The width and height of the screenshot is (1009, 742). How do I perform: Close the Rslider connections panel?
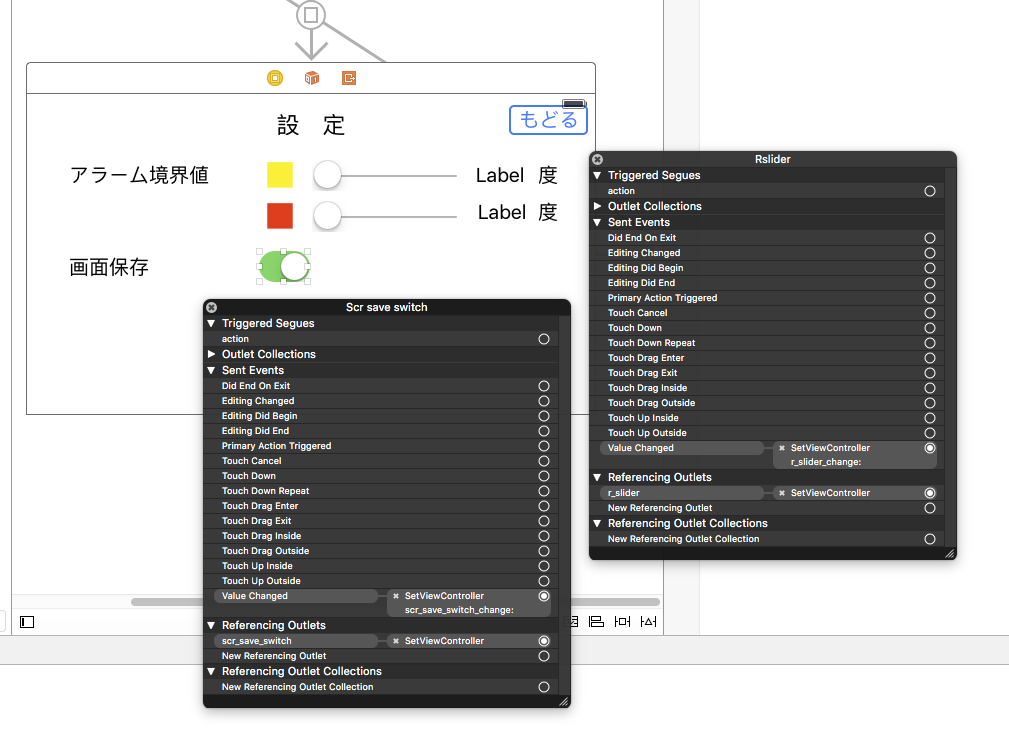click(x=597, y=159)
